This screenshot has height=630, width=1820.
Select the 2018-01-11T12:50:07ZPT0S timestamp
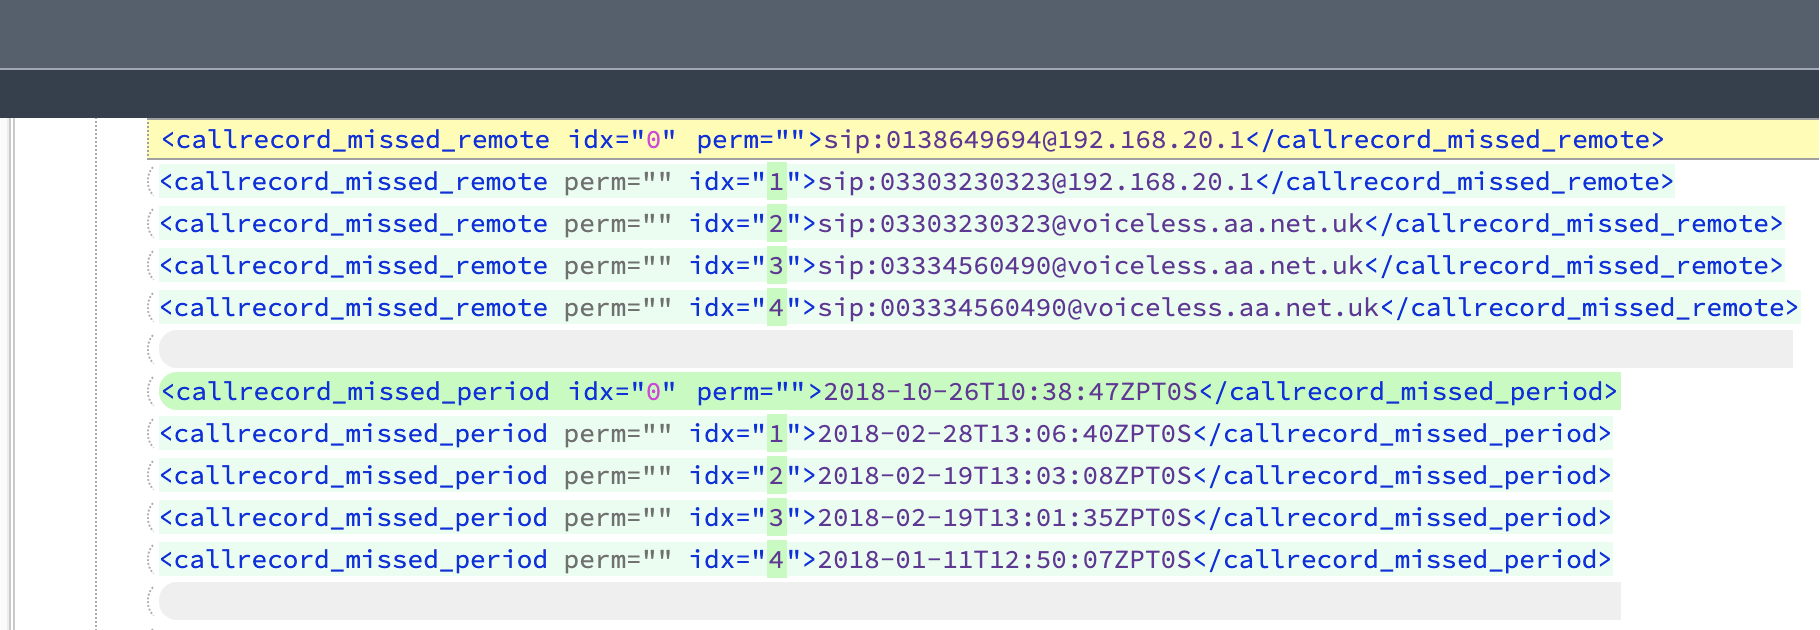(x=1004, y=560)
